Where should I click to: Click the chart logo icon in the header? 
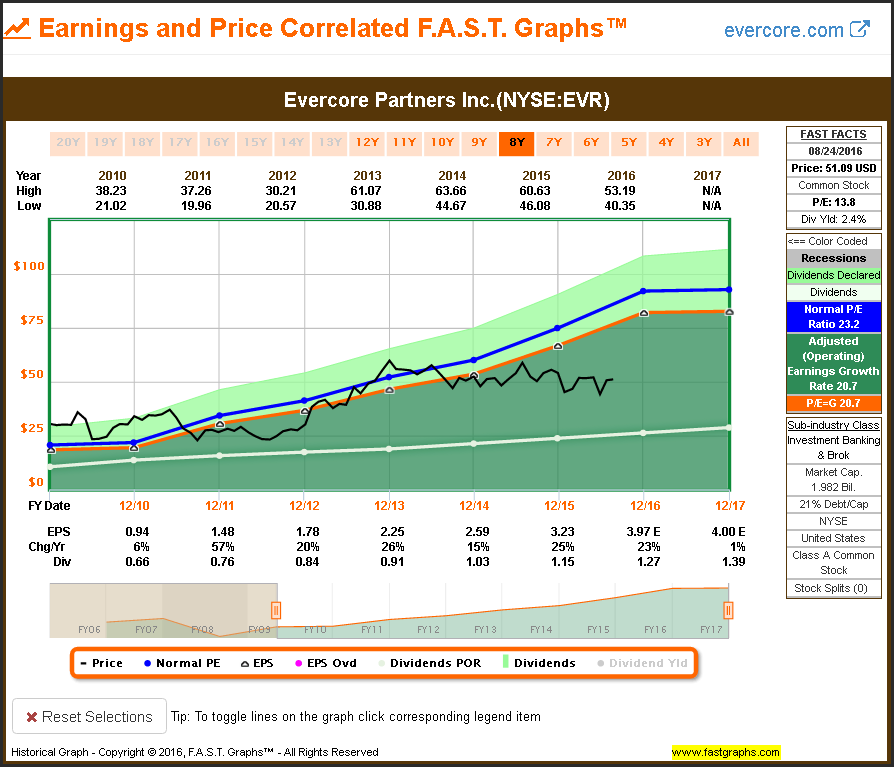17,28
